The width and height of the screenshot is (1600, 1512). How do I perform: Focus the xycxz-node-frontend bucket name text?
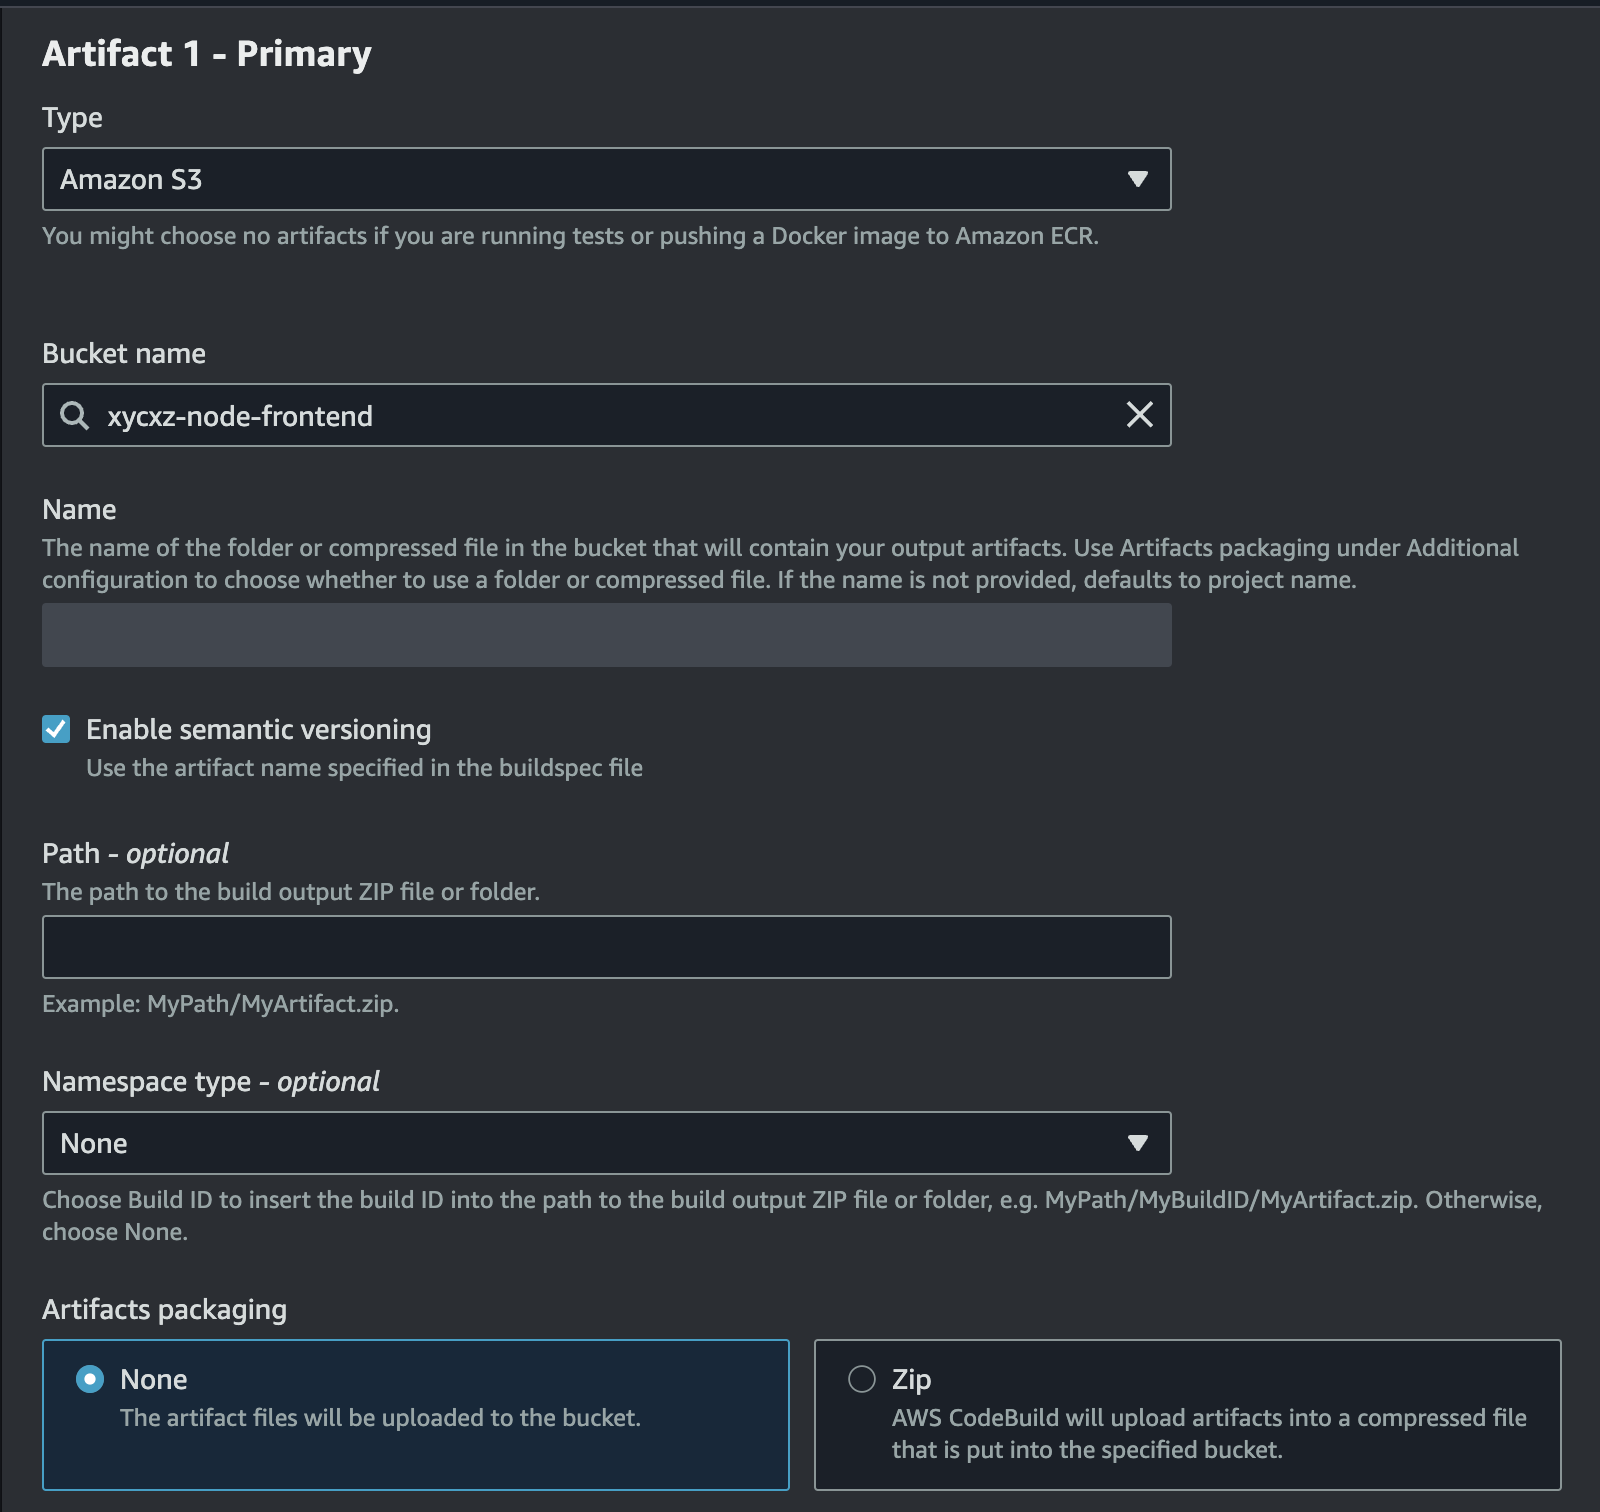click(x=240, y=416)
